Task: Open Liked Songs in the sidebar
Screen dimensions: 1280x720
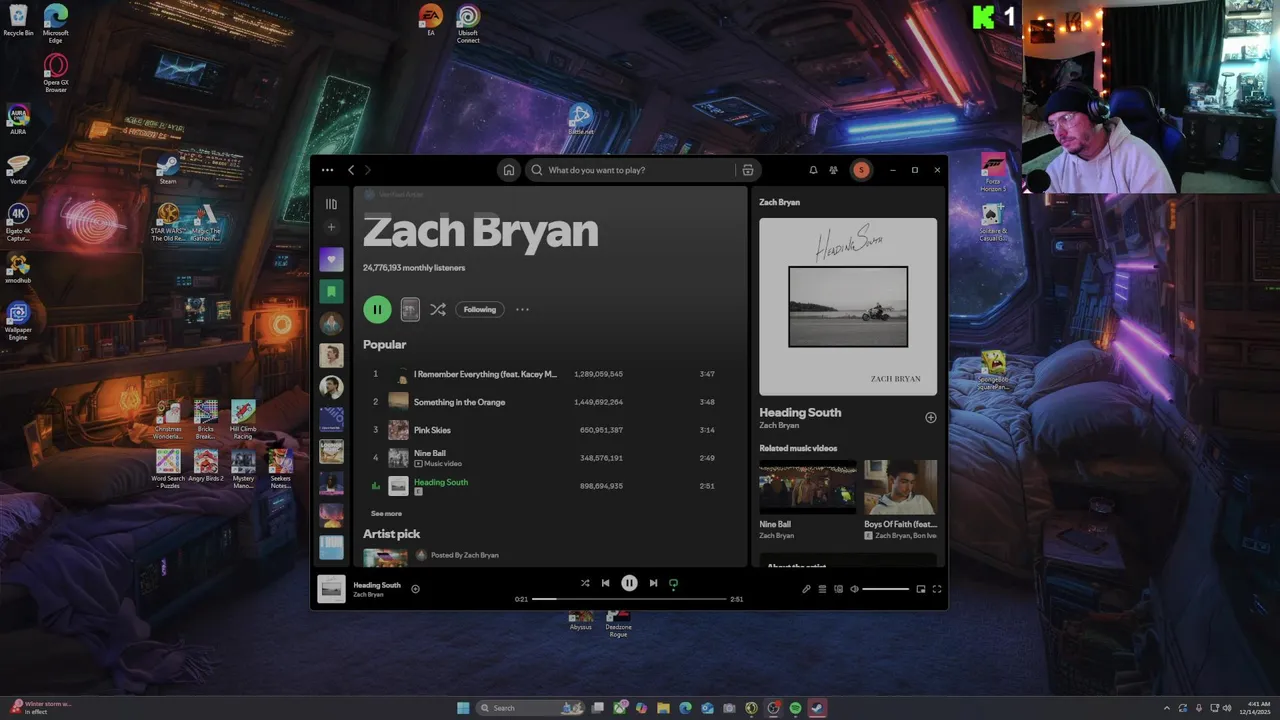Action: [331, 260]
